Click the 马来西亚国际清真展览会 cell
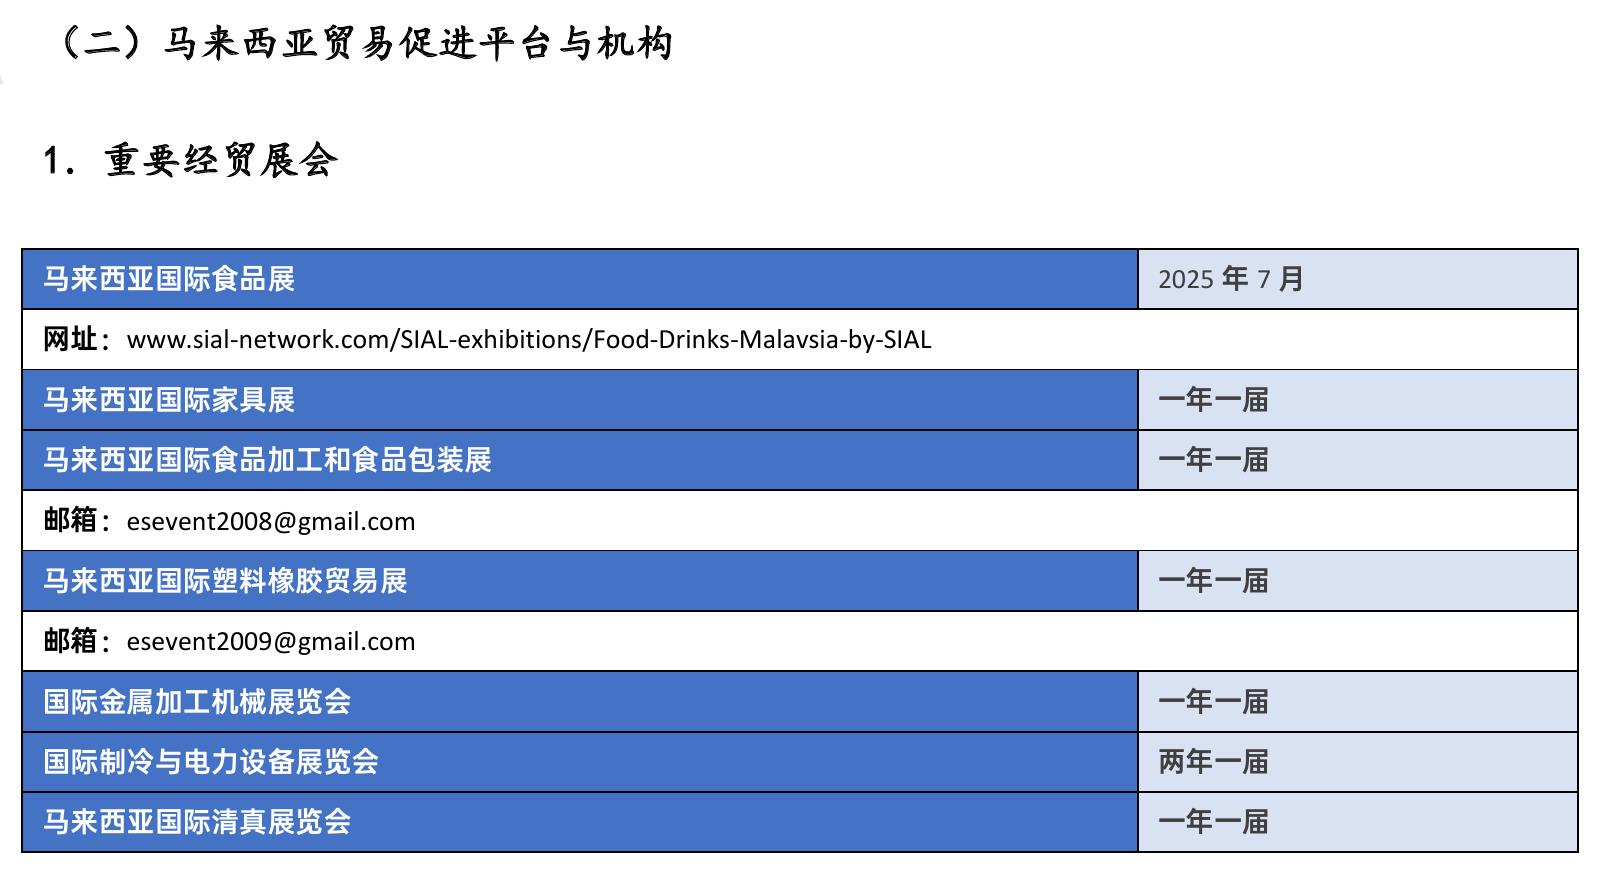The width and height of the screenshot is (1609, 893). tap(580, 822)
